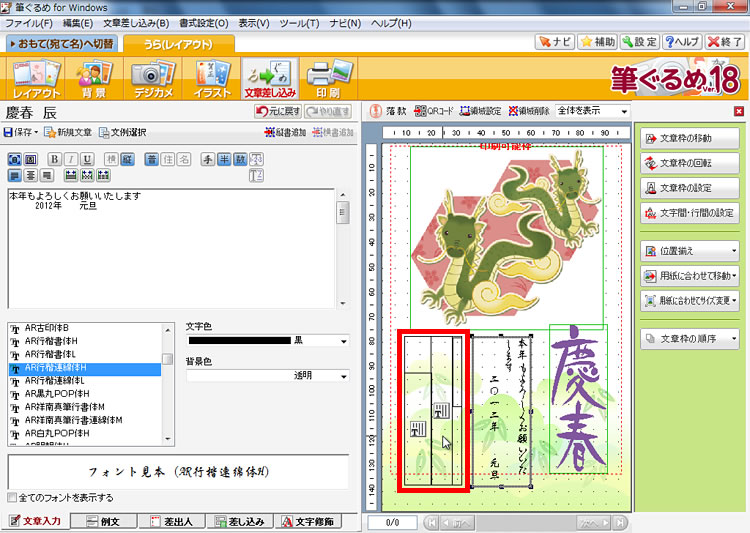Toggle the 普 normal text mode

pyautogui.click(x=152, y=159)
